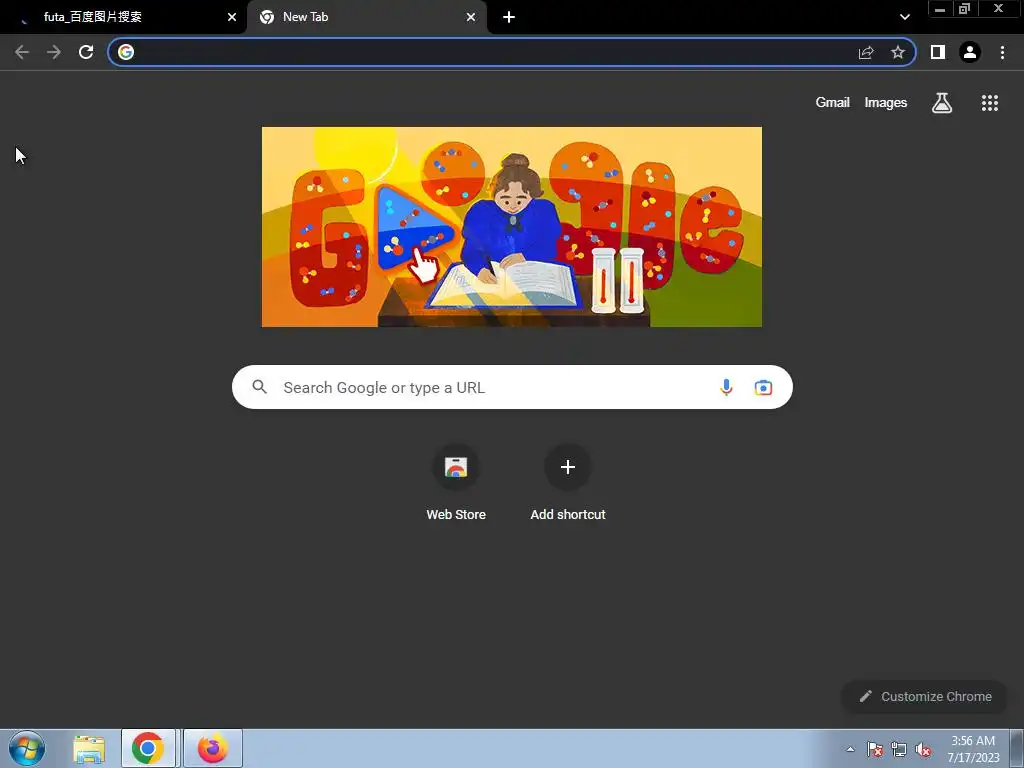Viewport: 1024px width, 768px height.
Task: Open Search Labs flask icon
Action: pos(942,103)
